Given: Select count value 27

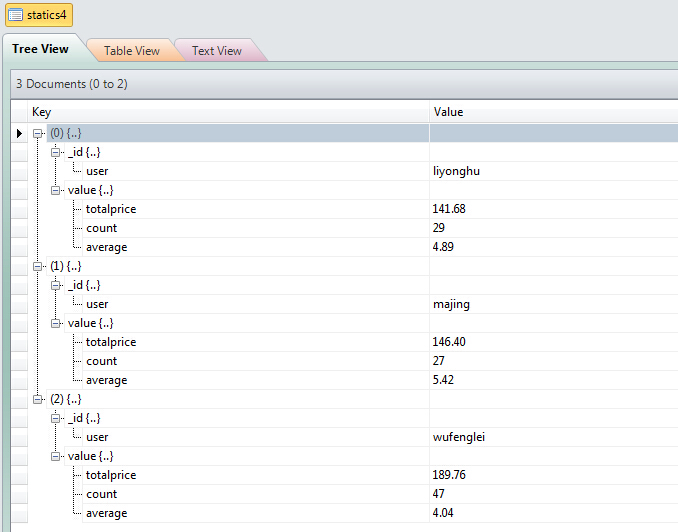Looking at the screenshot, I should 438,361.
